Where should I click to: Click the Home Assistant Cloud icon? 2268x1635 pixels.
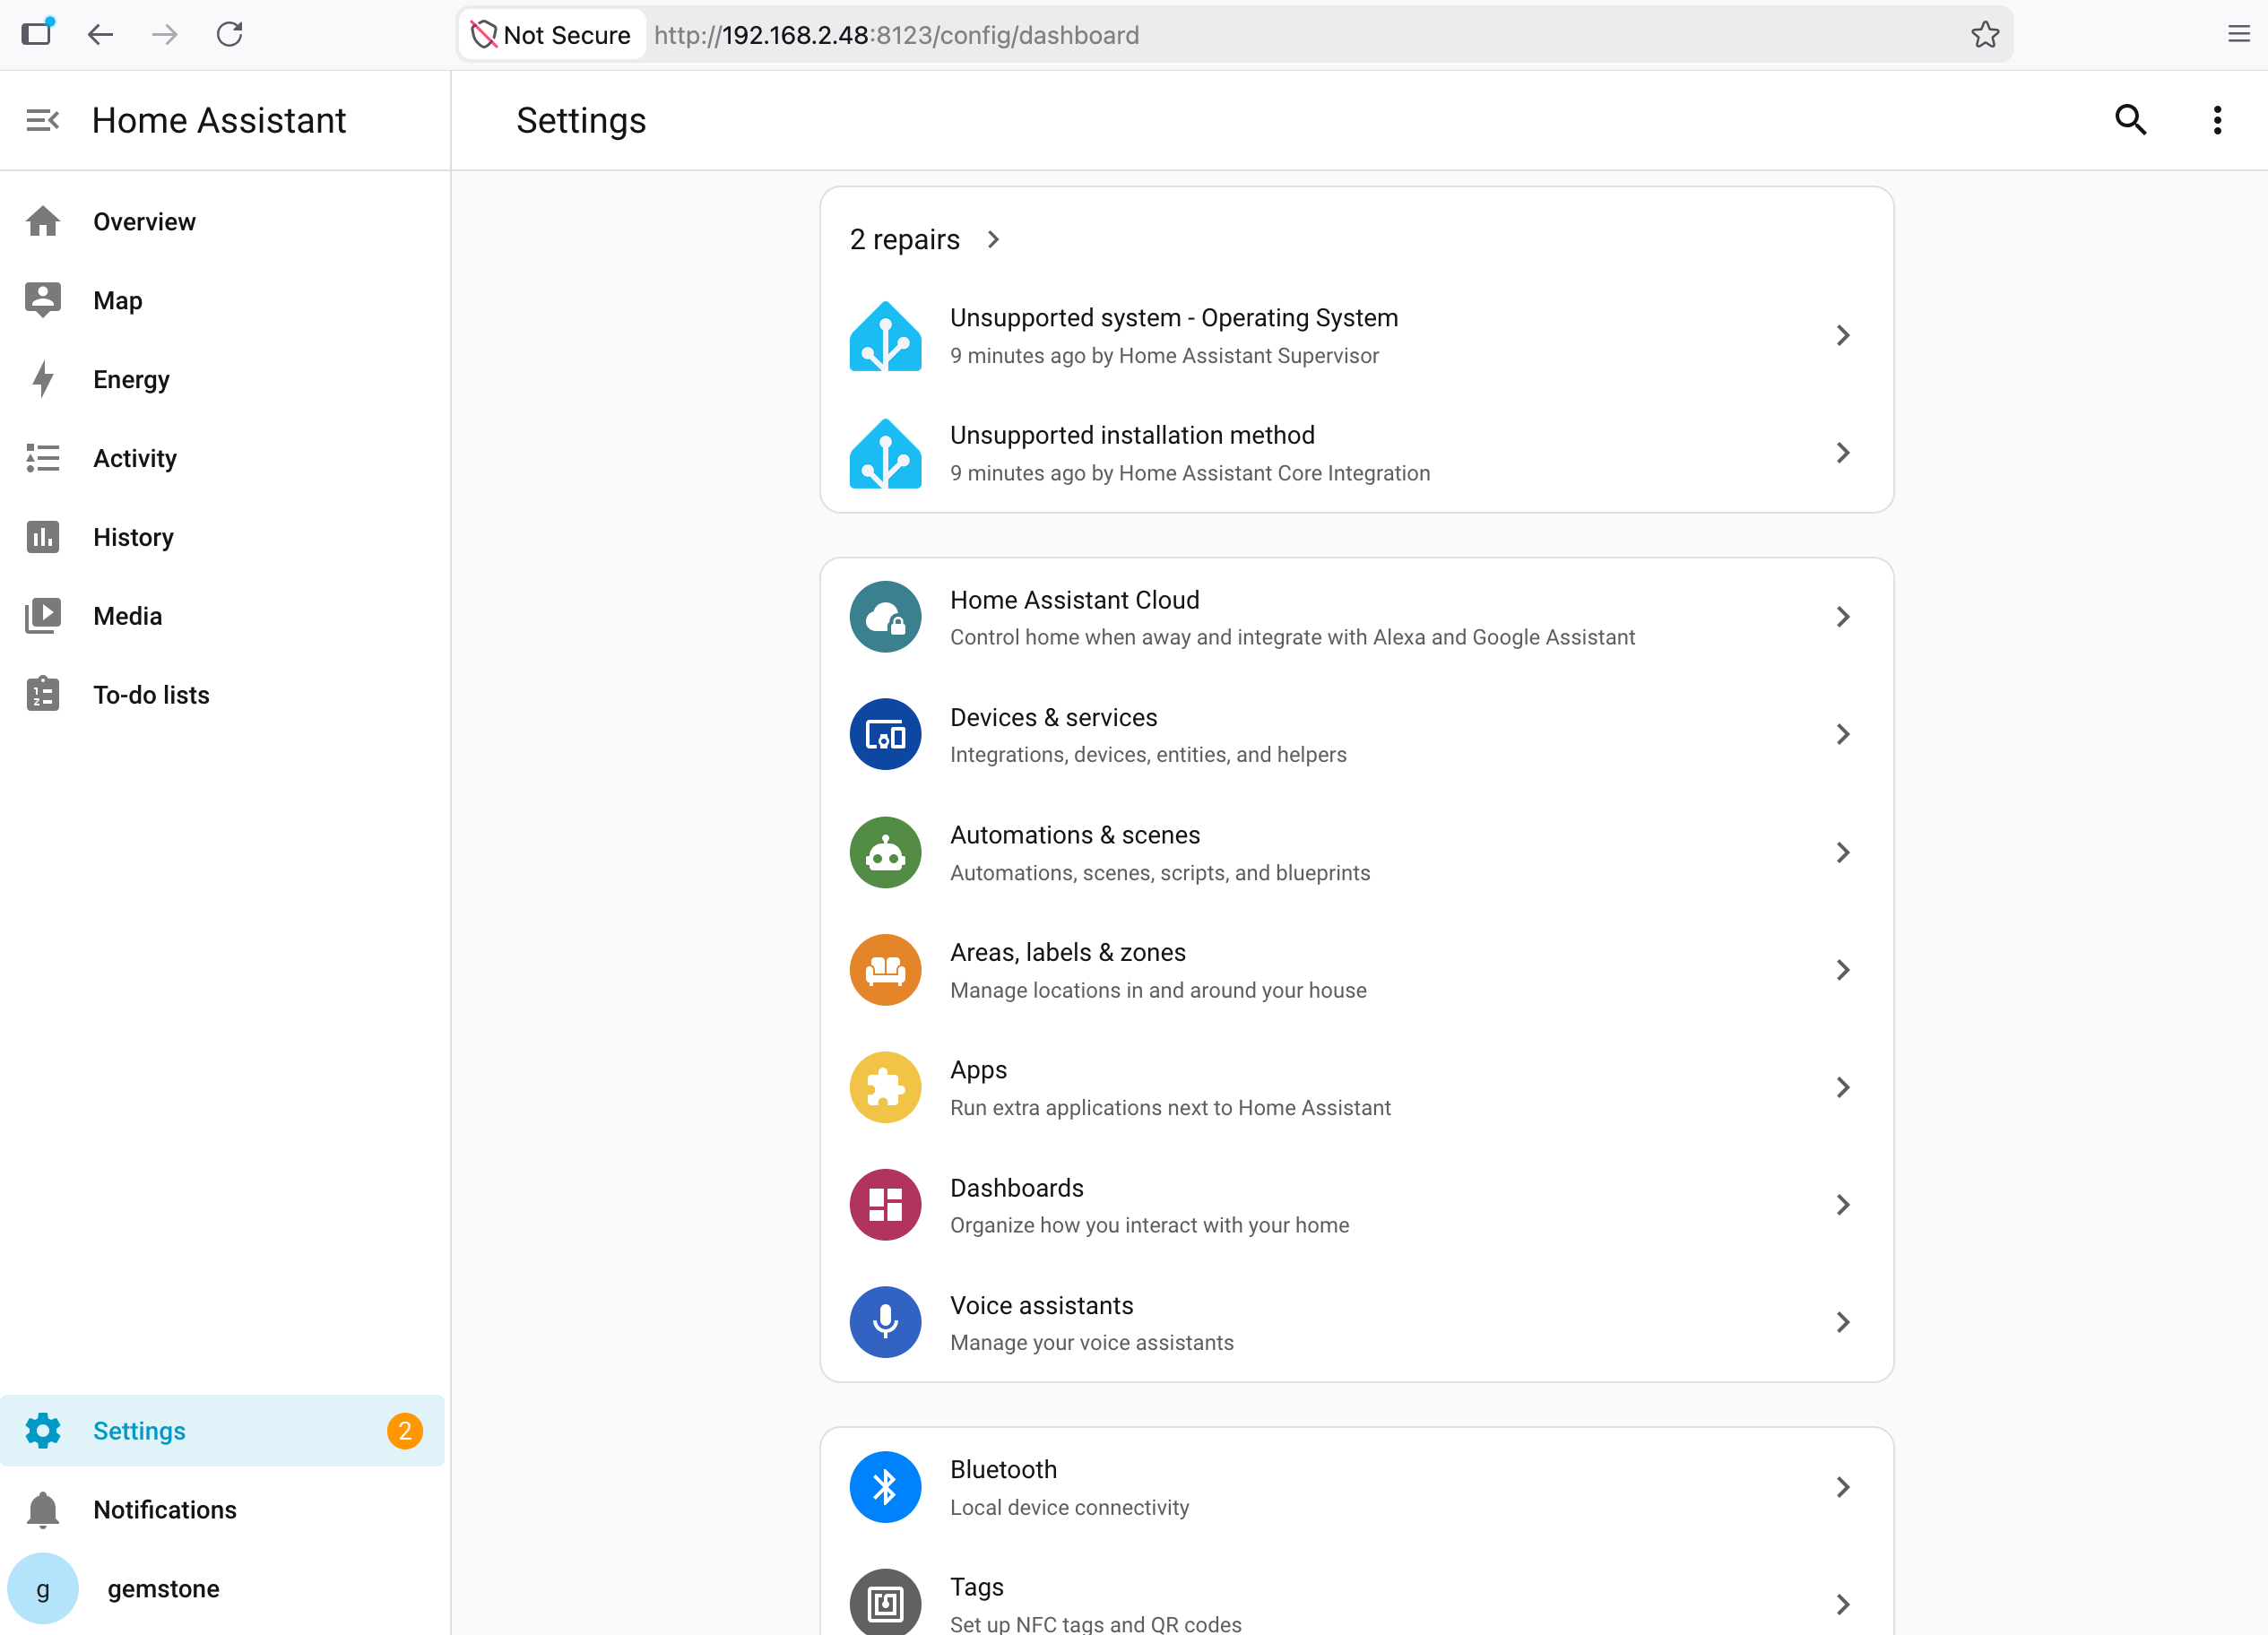[885, 617]
